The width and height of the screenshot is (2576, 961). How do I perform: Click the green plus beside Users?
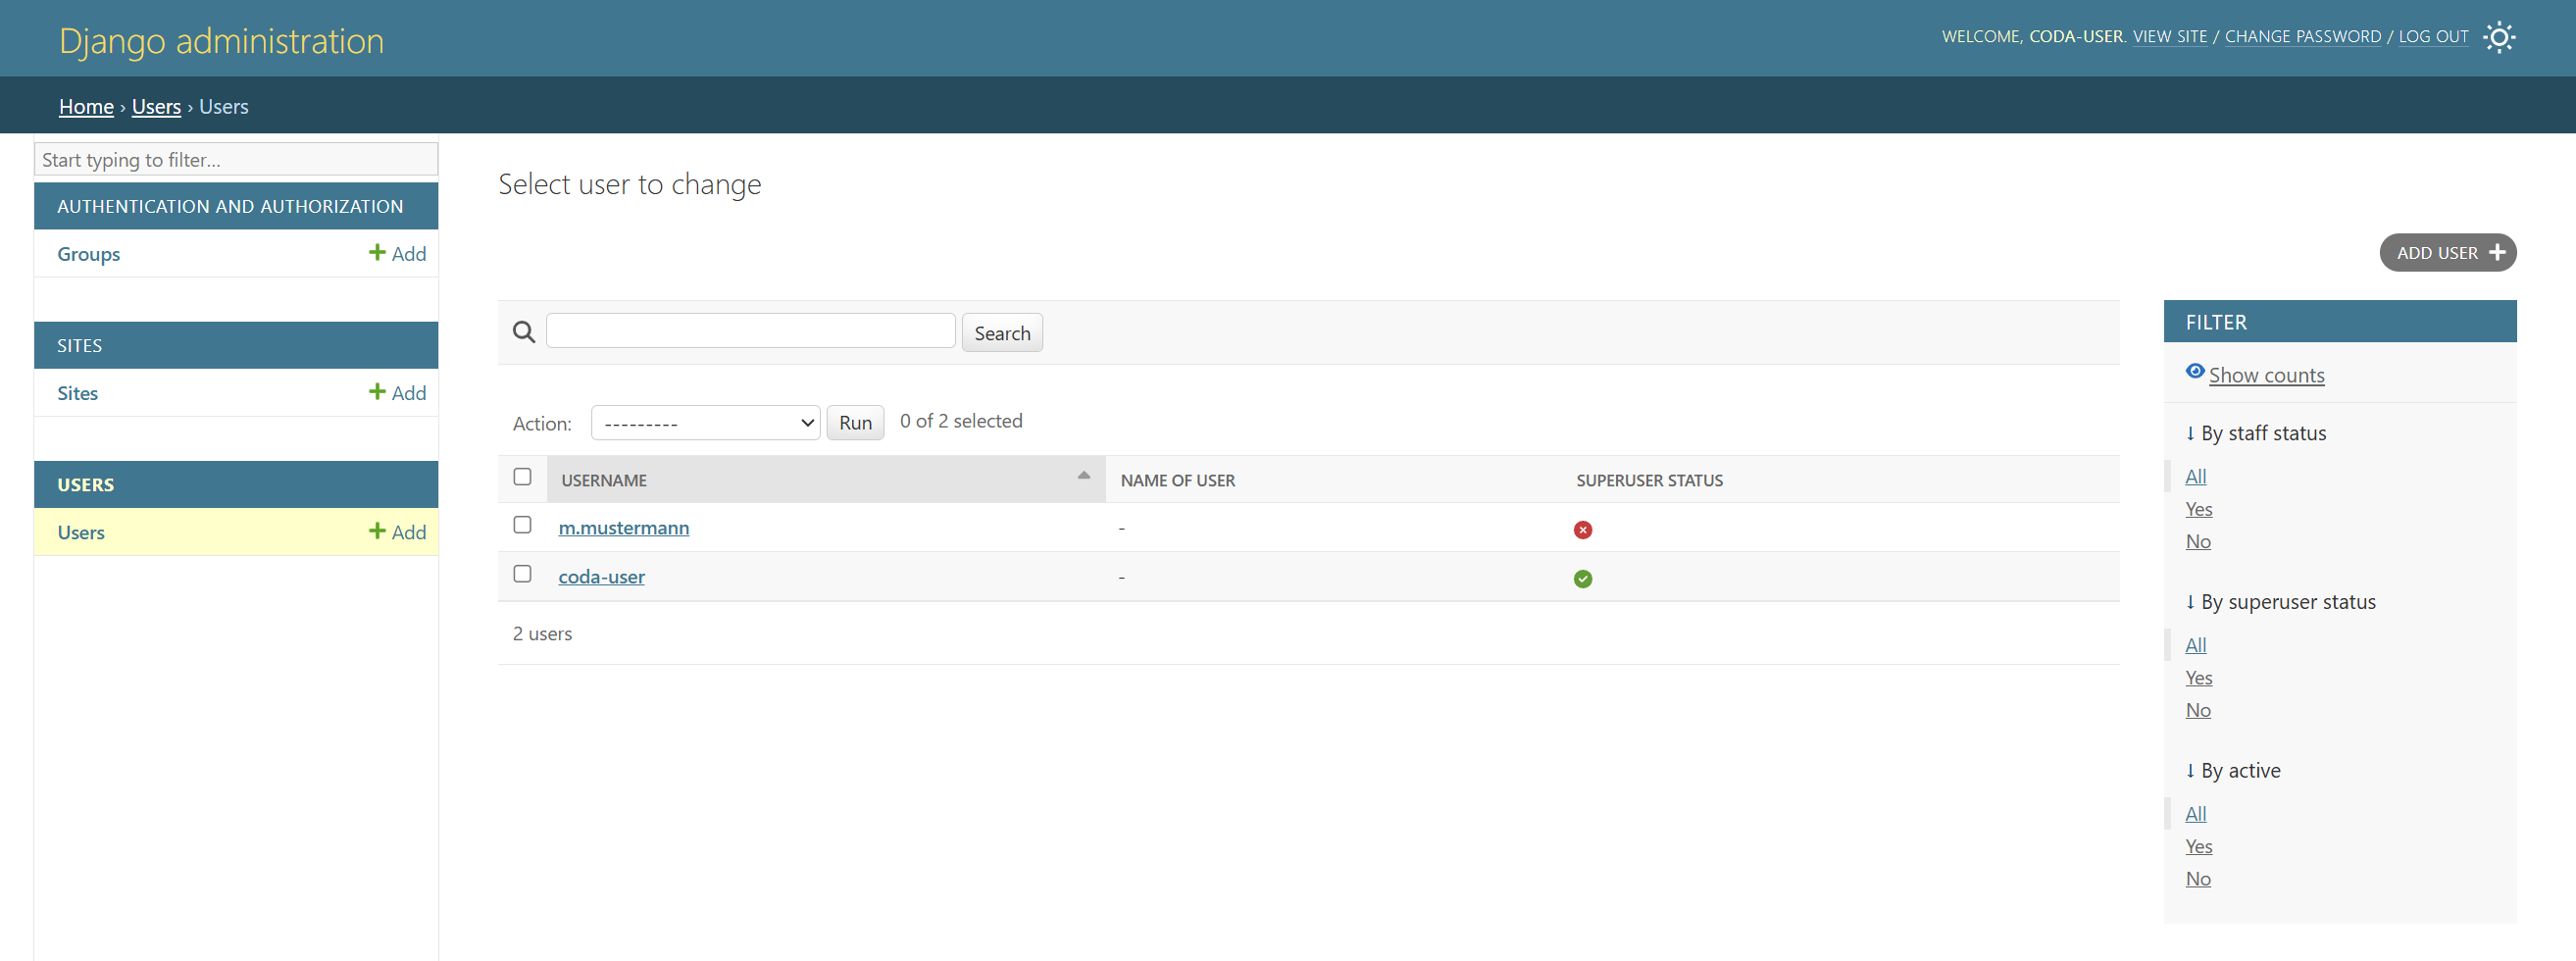point(377,531)
